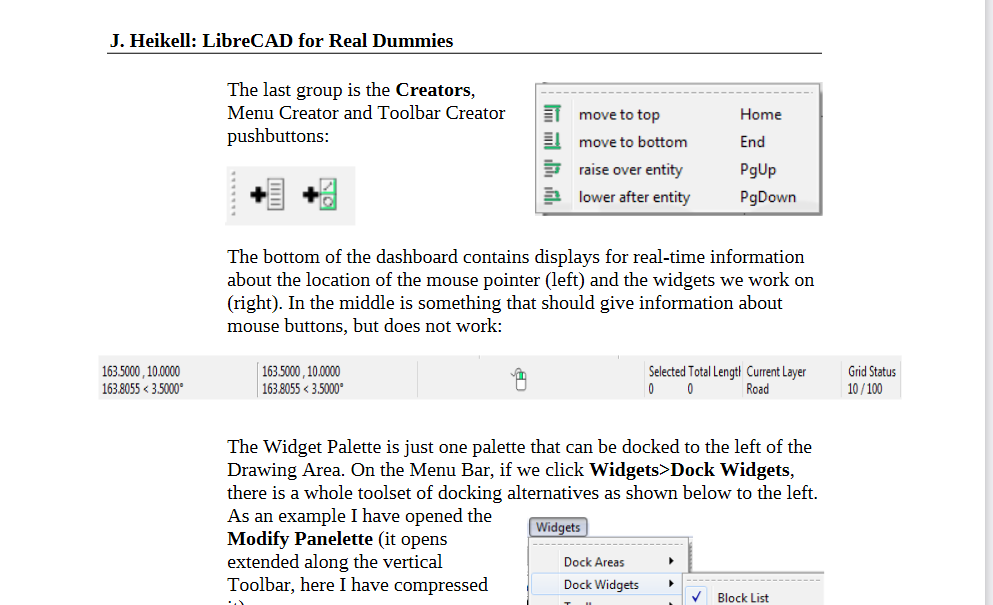Click the 'move to bottom' ordering icon

point(551,141)
